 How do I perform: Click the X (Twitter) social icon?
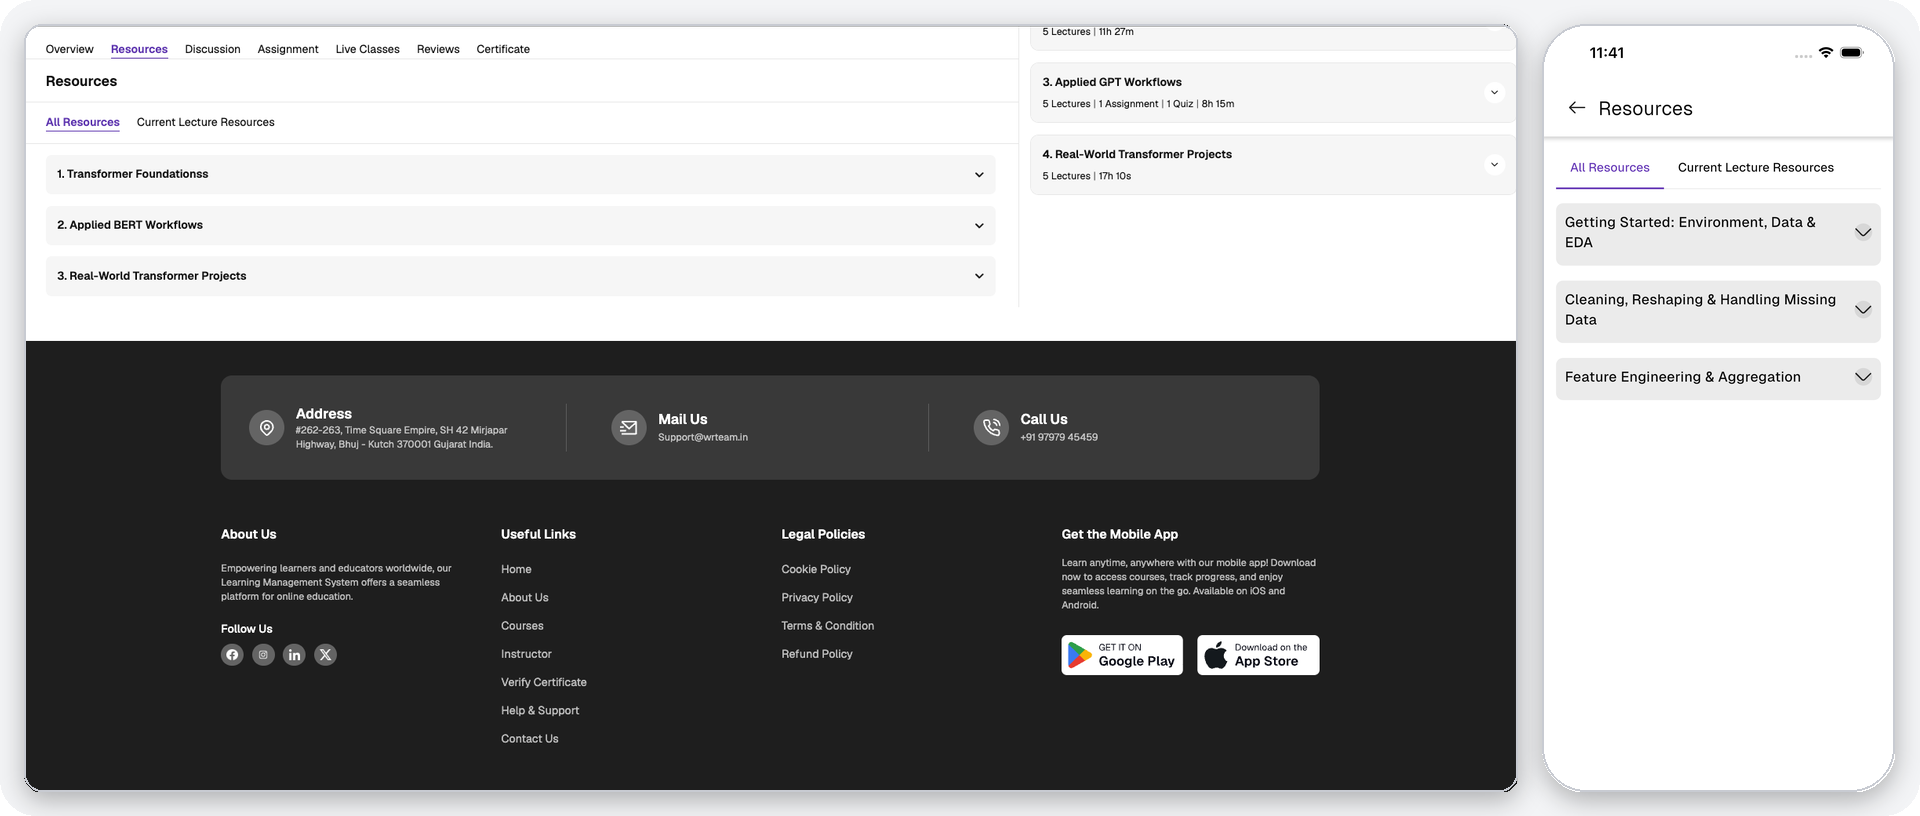click(325, 655)
